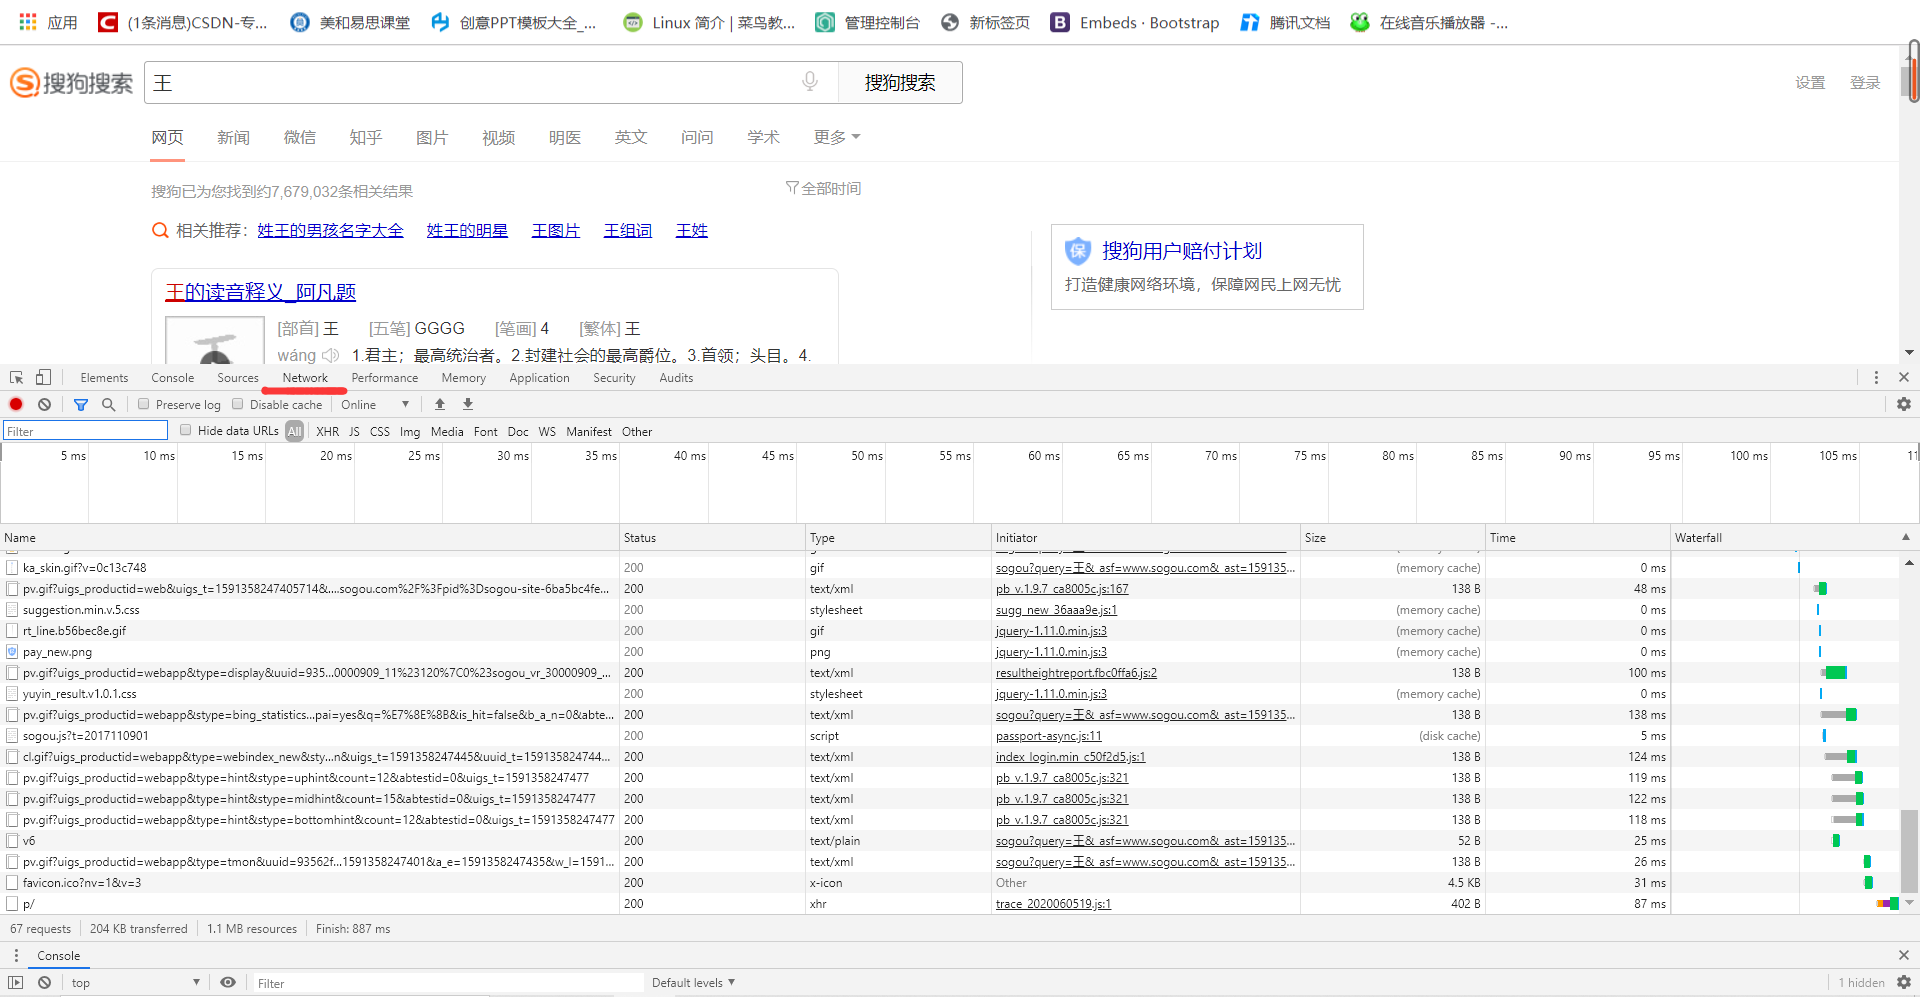Toggle the device toolbar icon
Screen dimensions: 1920x997
[x=43, y=378]
